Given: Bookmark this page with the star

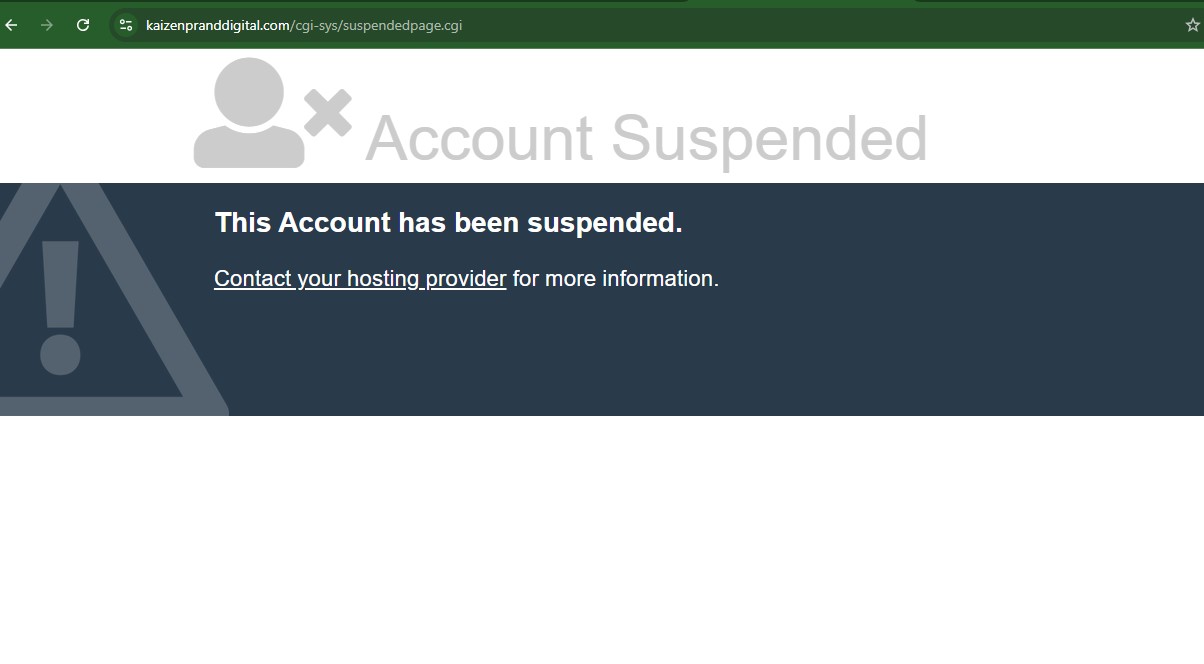Looking at the screenshot, I should [1192, 25].
